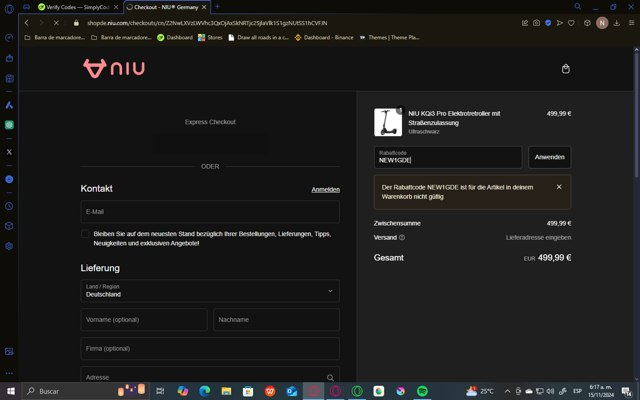Open Windows Start menu
The width and height of the screenshot is (640, 400).
coord(11,391)
